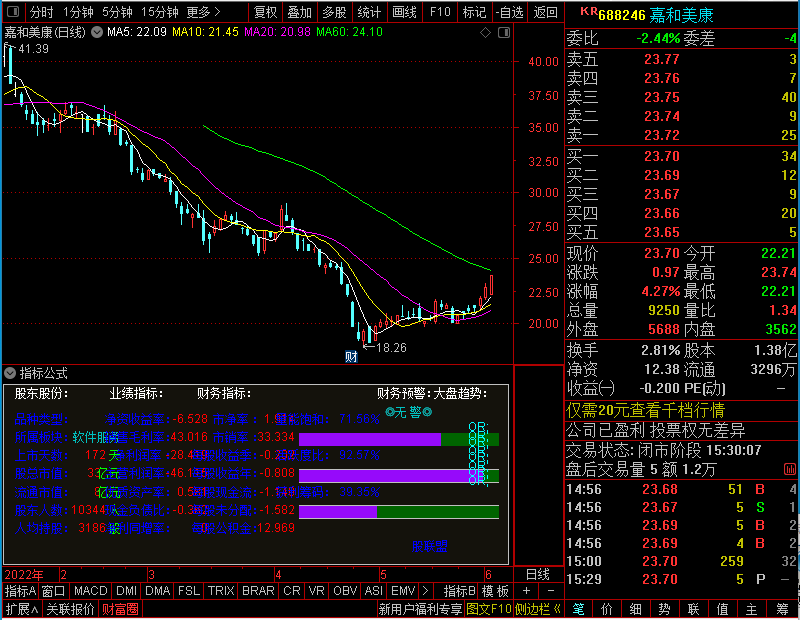Select the 5分钟 period
This screenshot has height=620, width=800.
(117, 12)
